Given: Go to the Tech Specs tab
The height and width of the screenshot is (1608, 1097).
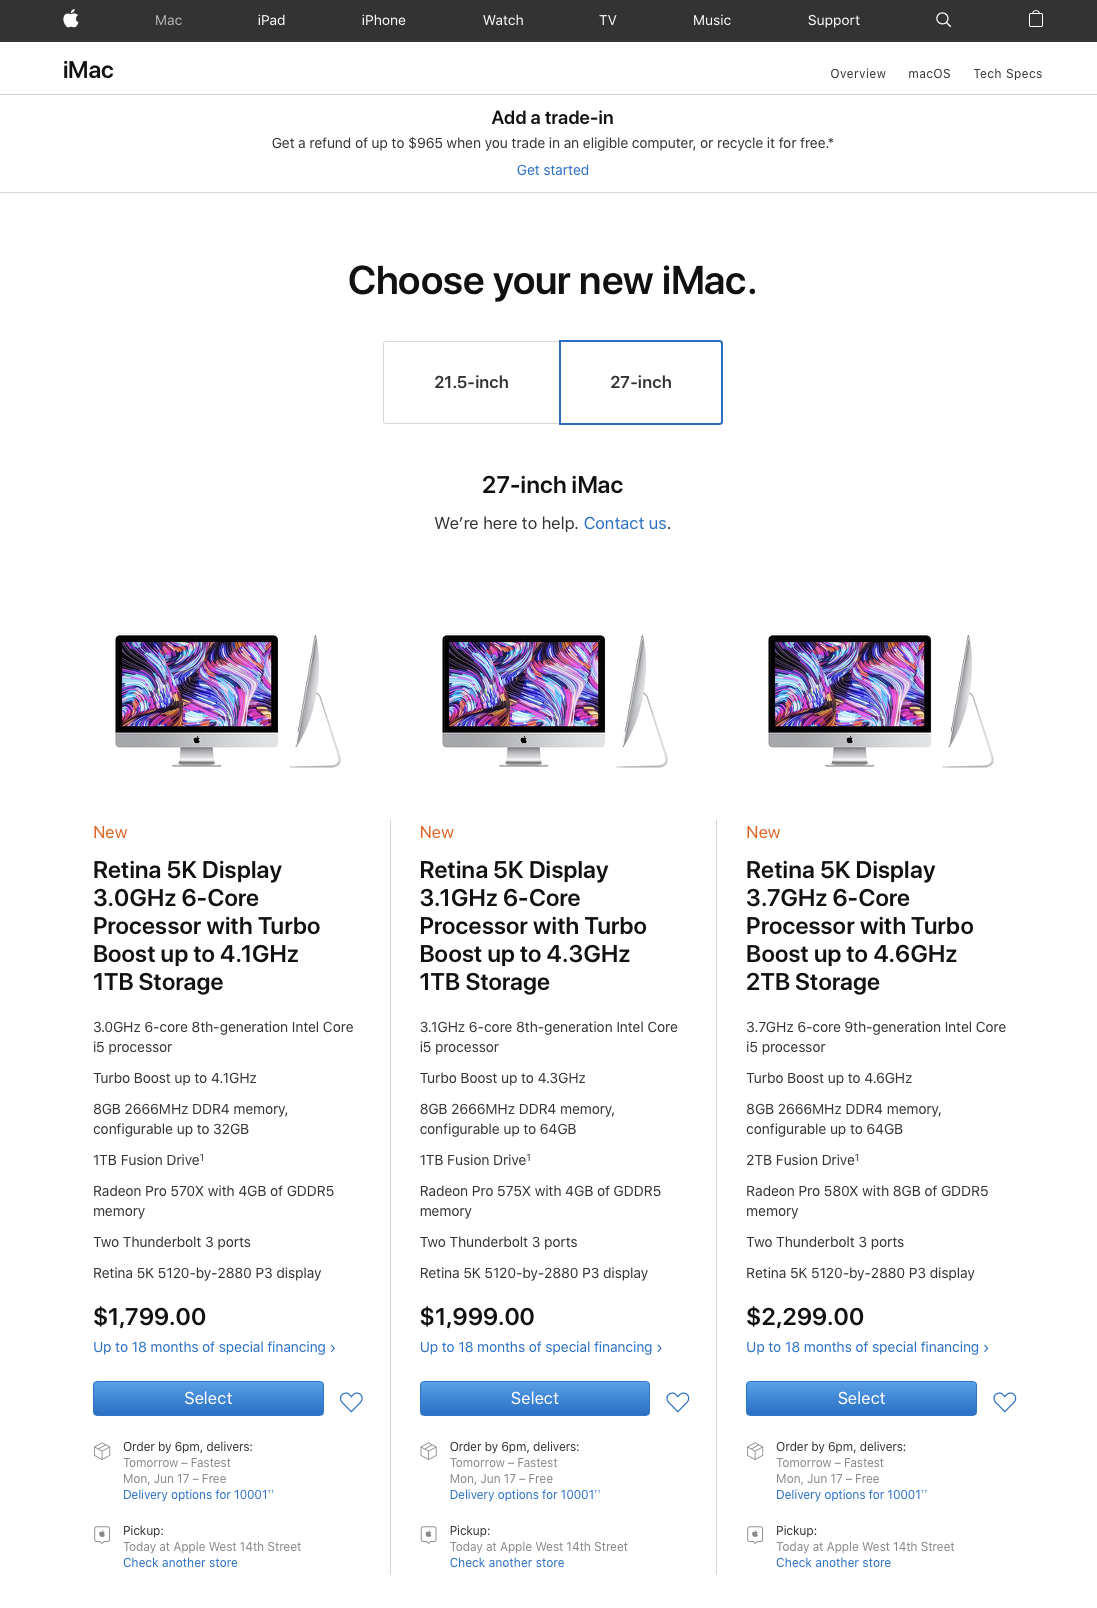Looking at the screenshot, I should [1007, 74].
